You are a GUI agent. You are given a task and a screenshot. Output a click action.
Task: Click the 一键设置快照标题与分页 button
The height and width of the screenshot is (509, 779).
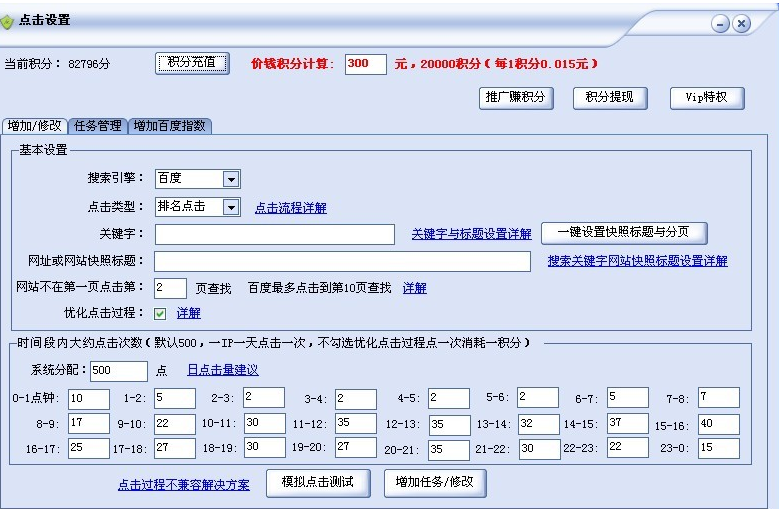click(x=624, y=233)
